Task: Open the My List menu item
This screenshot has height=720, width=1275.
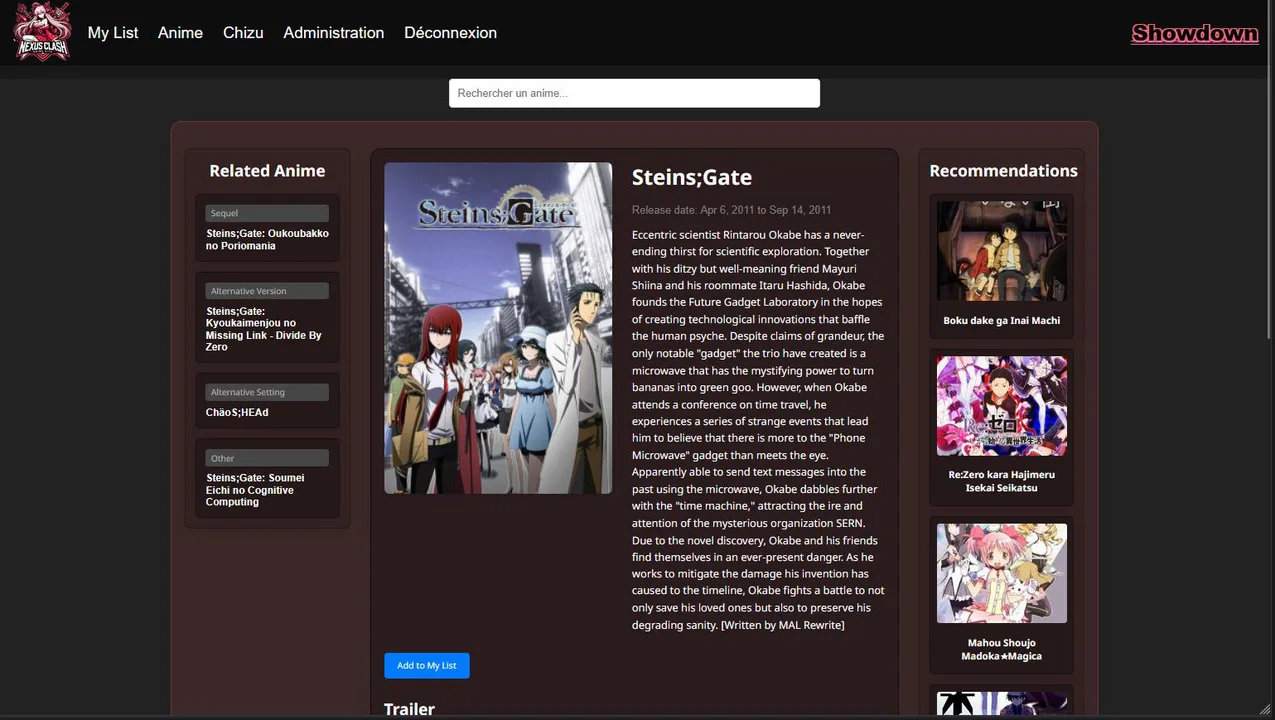Action: [113, 33]
